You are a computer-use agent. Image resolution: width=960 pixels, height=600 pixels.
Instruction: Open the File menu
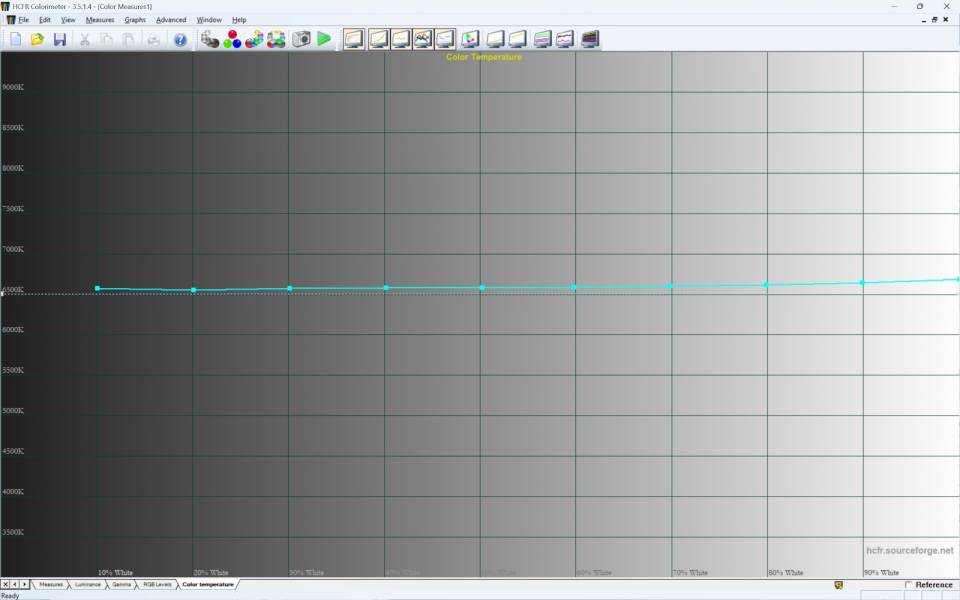[x=23, y=20]
